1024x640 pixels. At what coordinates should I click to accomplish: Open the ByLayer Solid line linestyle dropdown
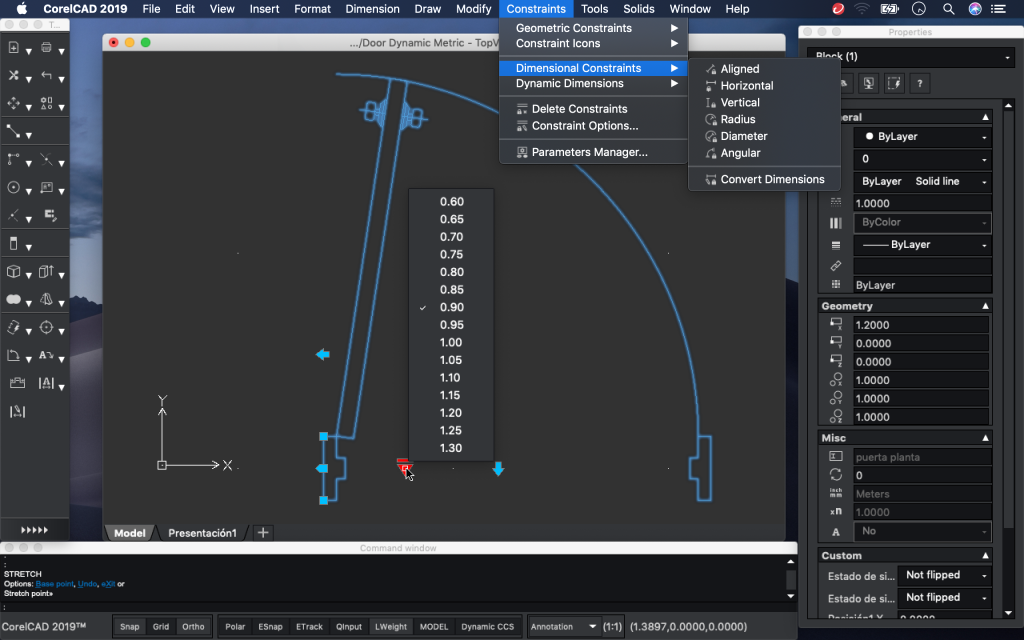922,181
